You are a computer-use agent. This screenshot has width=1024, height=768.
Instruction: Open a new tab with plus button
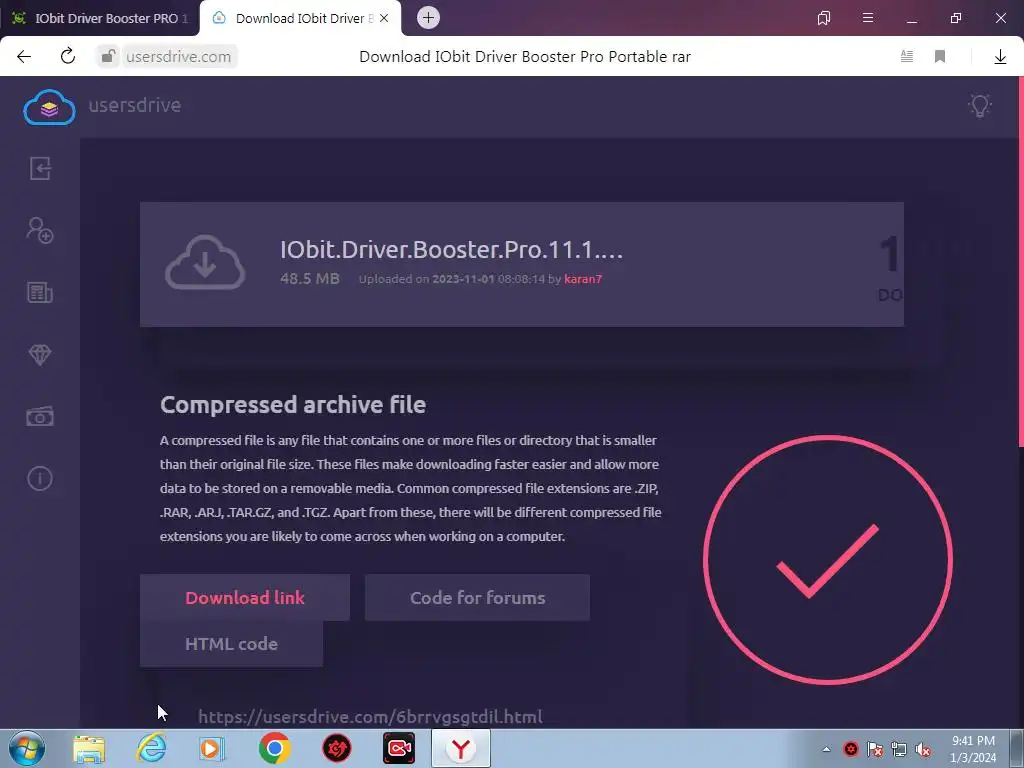428,18
